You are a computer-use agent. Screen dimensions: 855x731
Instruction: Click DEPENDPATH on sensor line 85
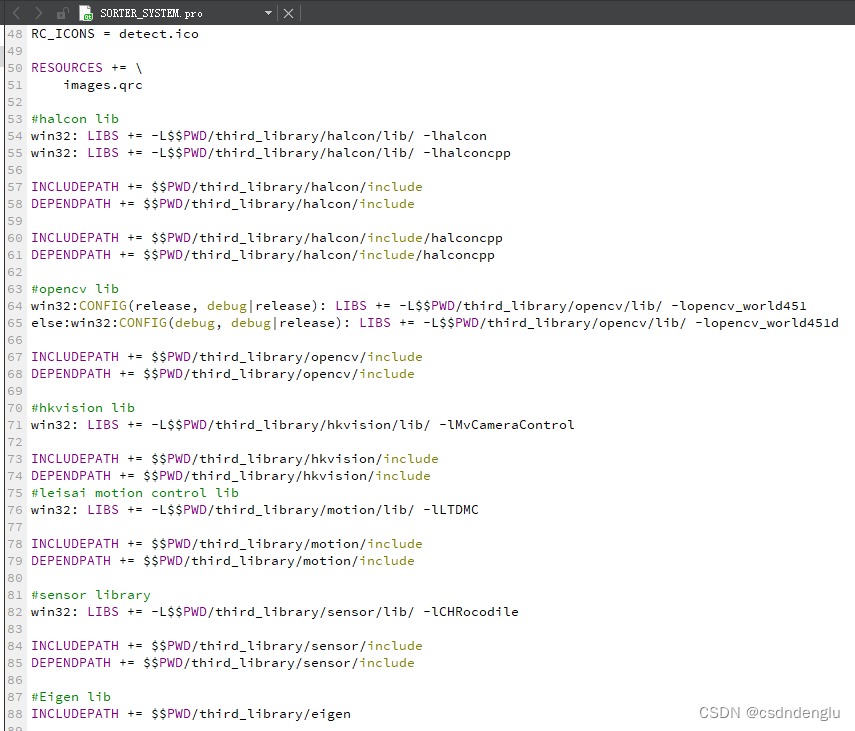point(71,663)
